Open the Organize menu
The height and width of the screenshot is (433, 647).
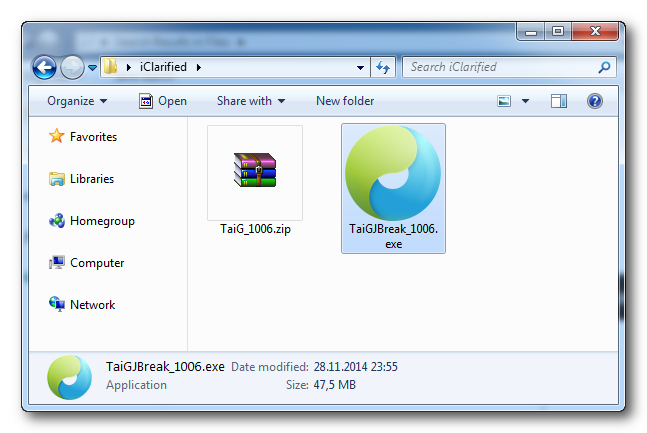pos(77,101)
